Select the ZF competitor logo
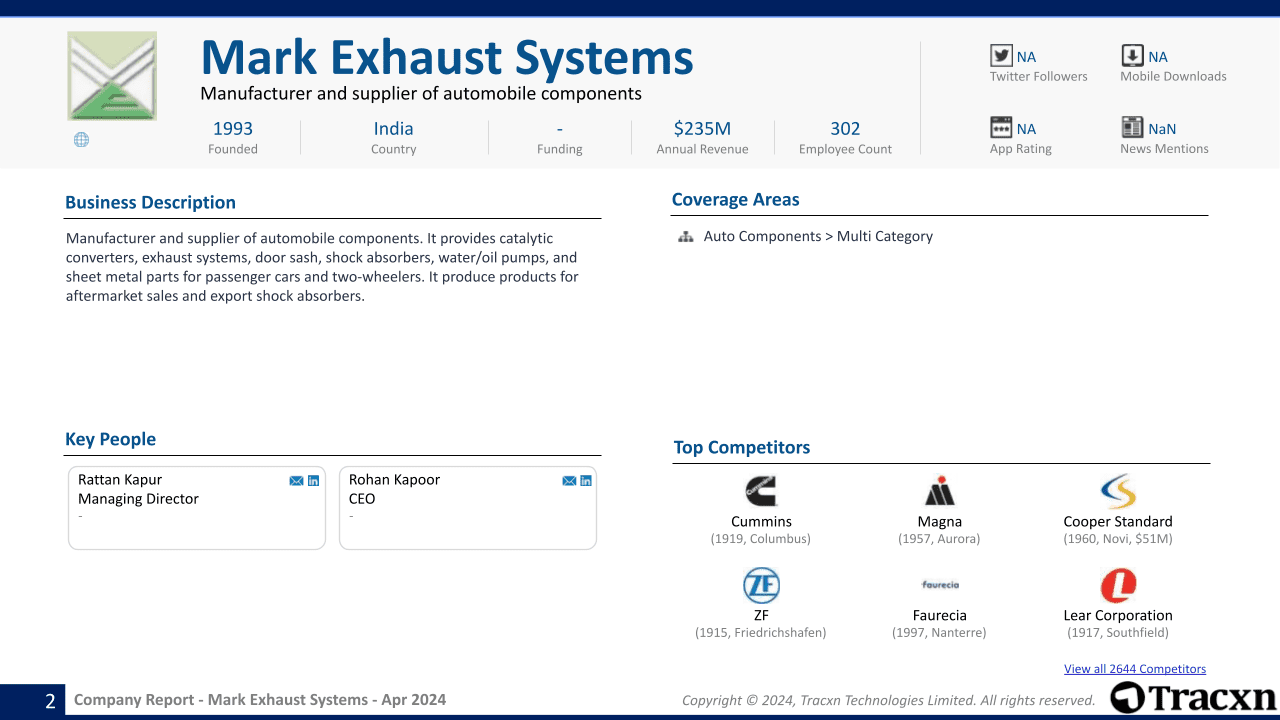The height and width of the screenshot is (720, 1280). click(x=761, y=585)
